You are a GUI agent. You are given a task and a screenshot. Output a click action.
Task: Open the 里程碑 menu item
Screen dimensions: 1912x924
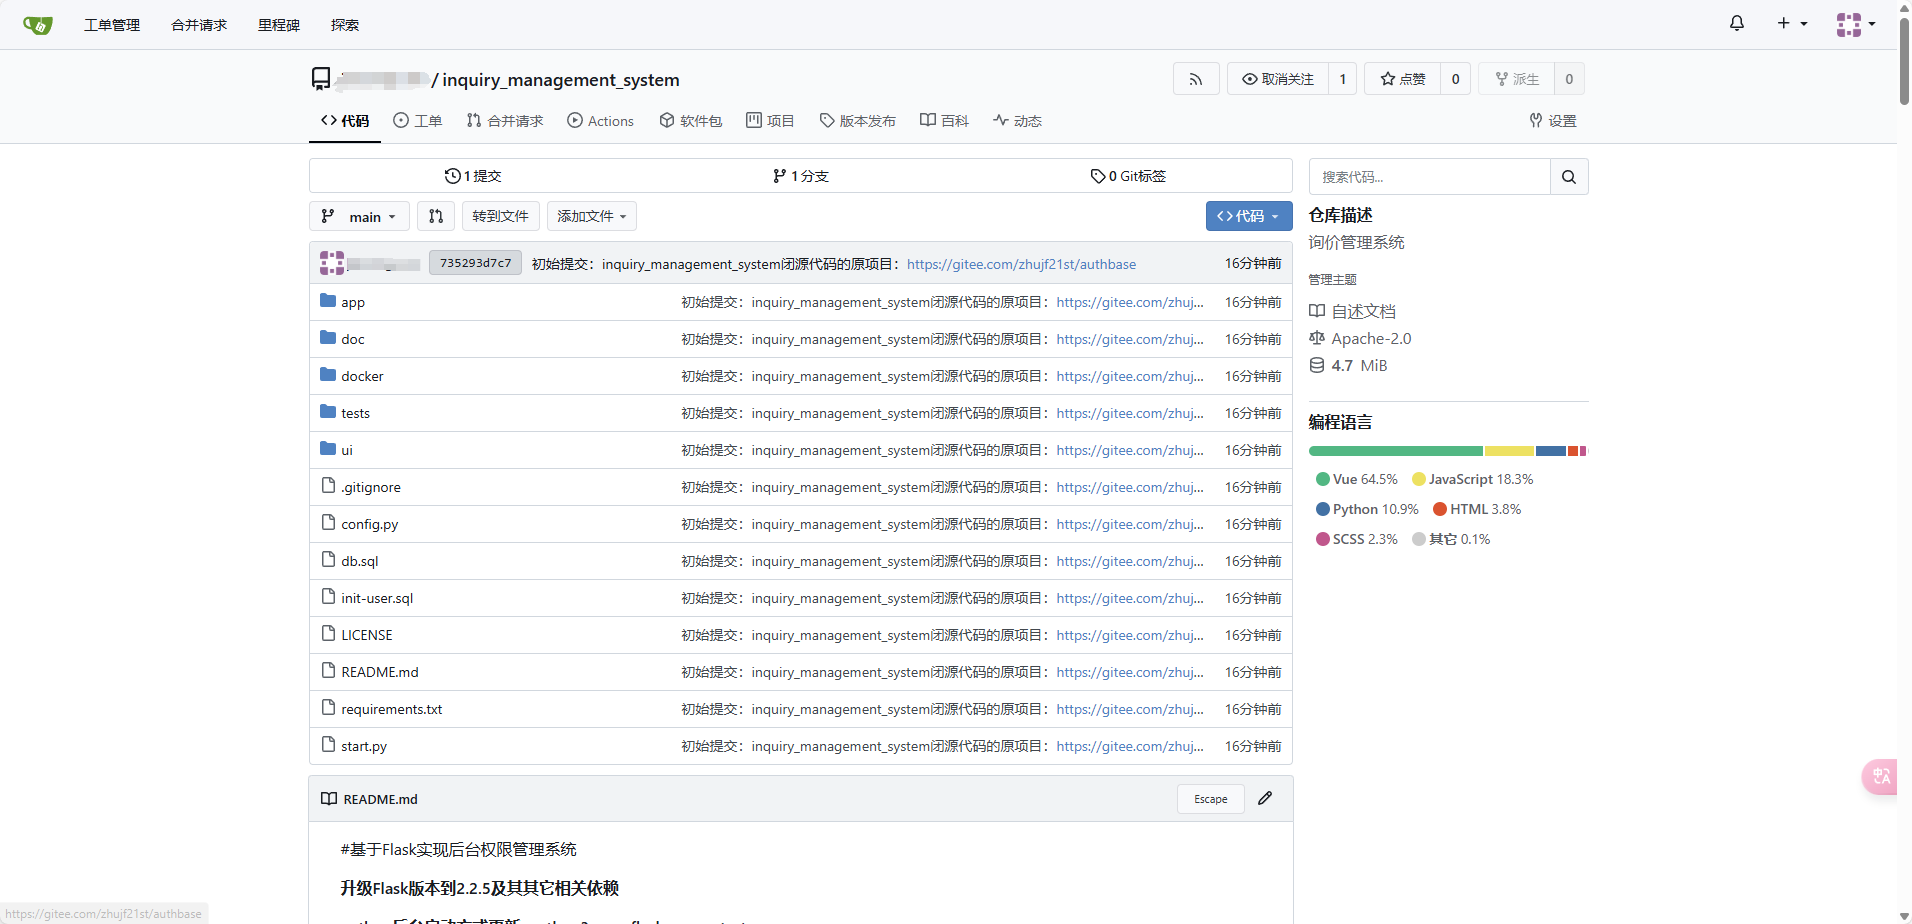click(278, 25)
